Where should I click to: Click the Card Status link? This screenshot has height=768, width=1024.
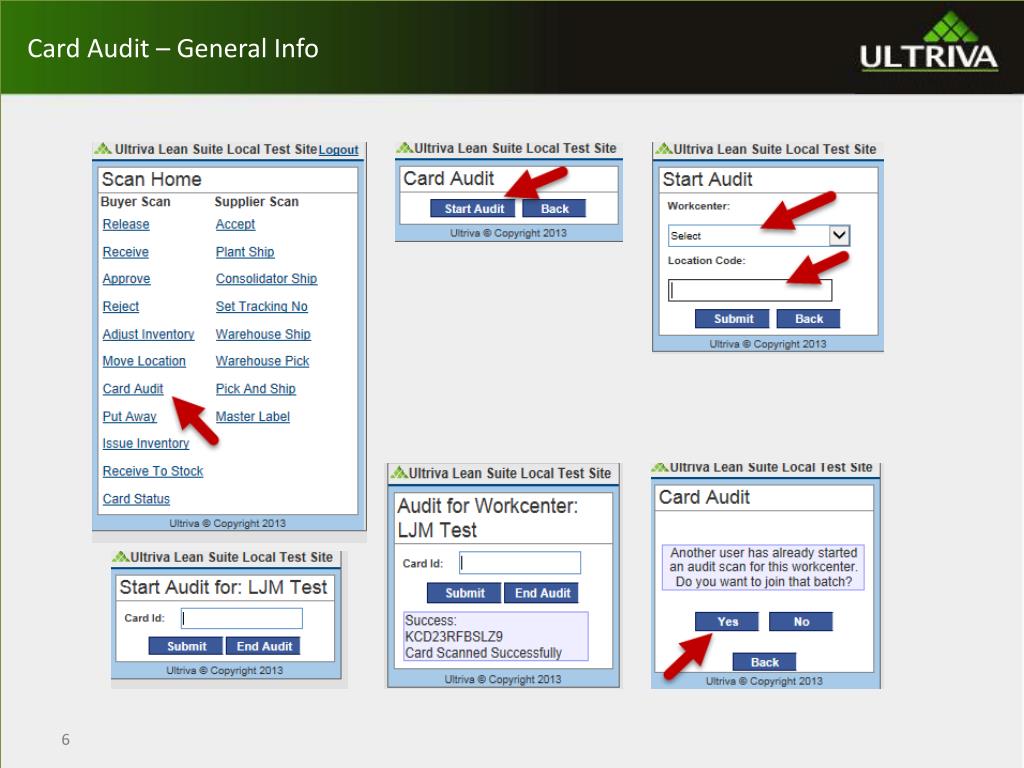[x=136, y=499]
